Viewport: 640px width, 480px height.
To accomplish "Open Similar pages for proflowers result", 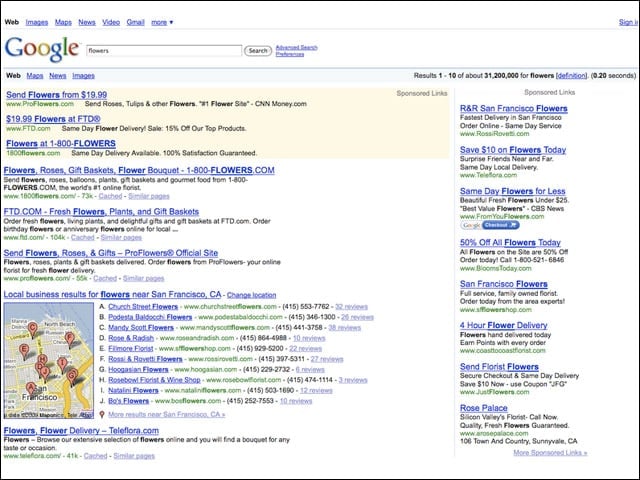I will (143, 278).
